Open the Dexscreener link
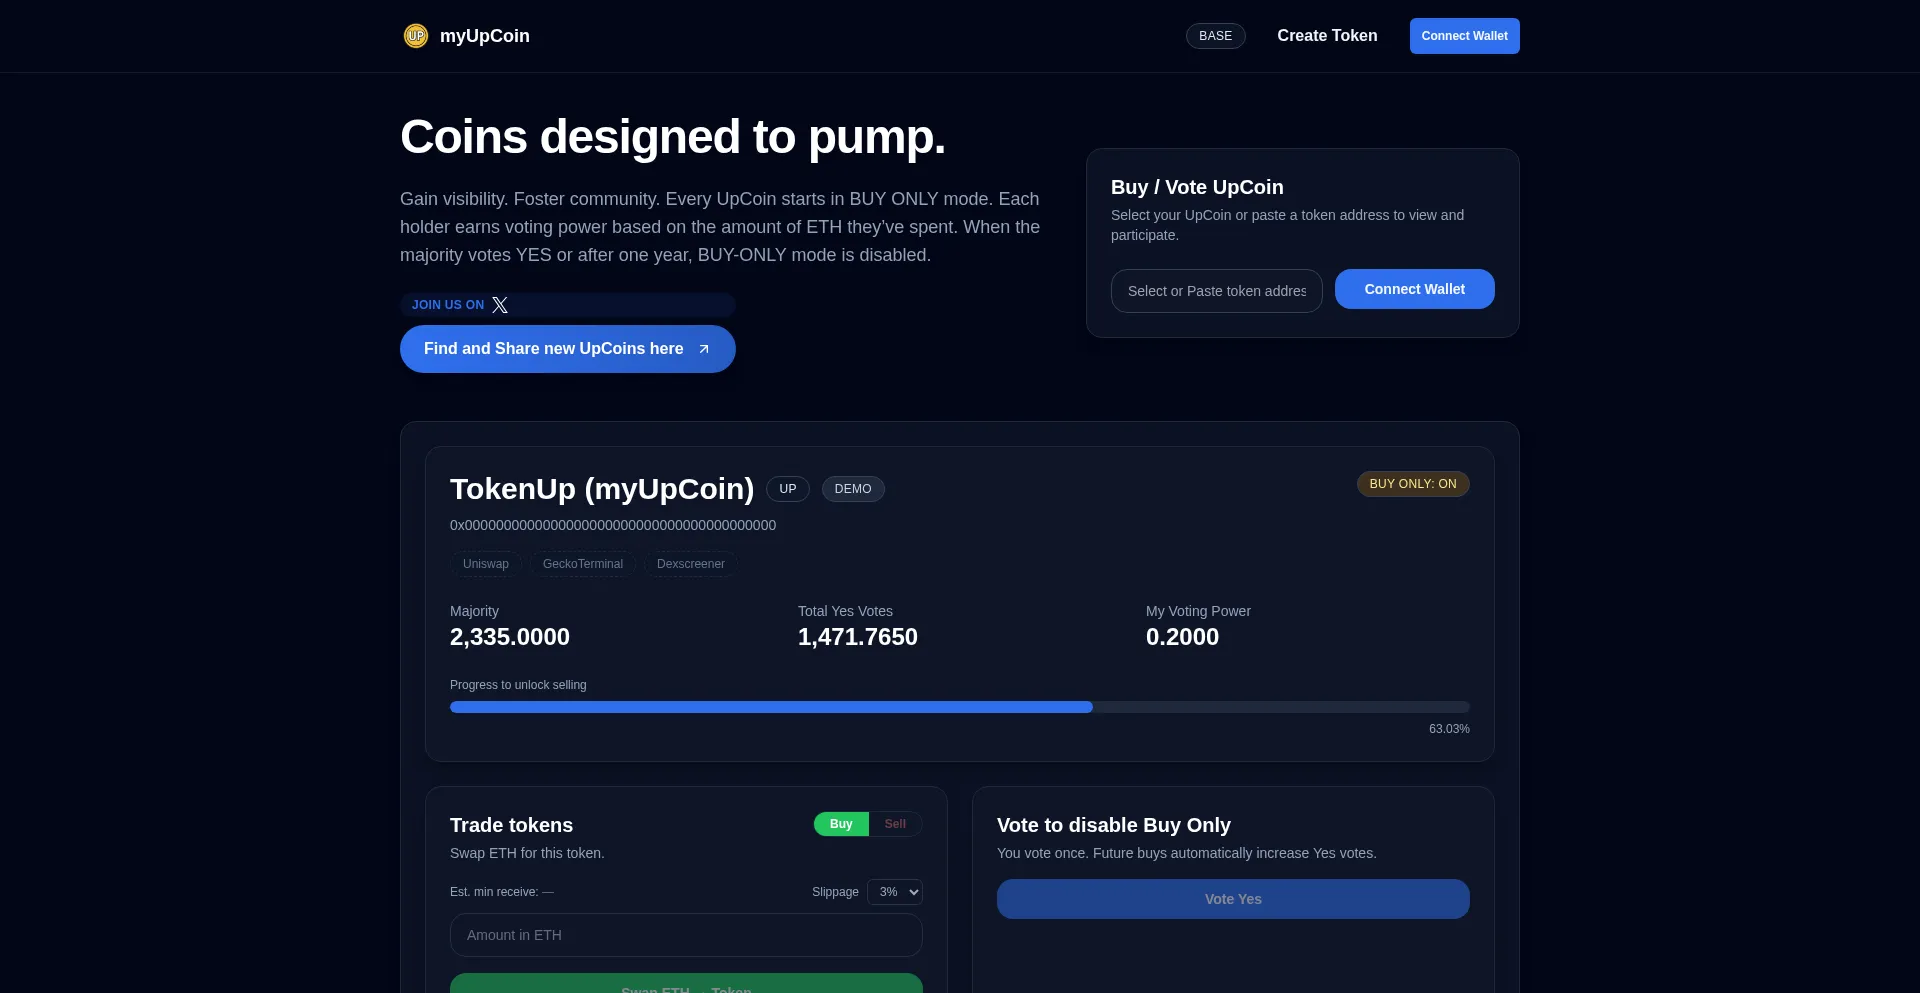1920x993 pixels. pos(690,563)
